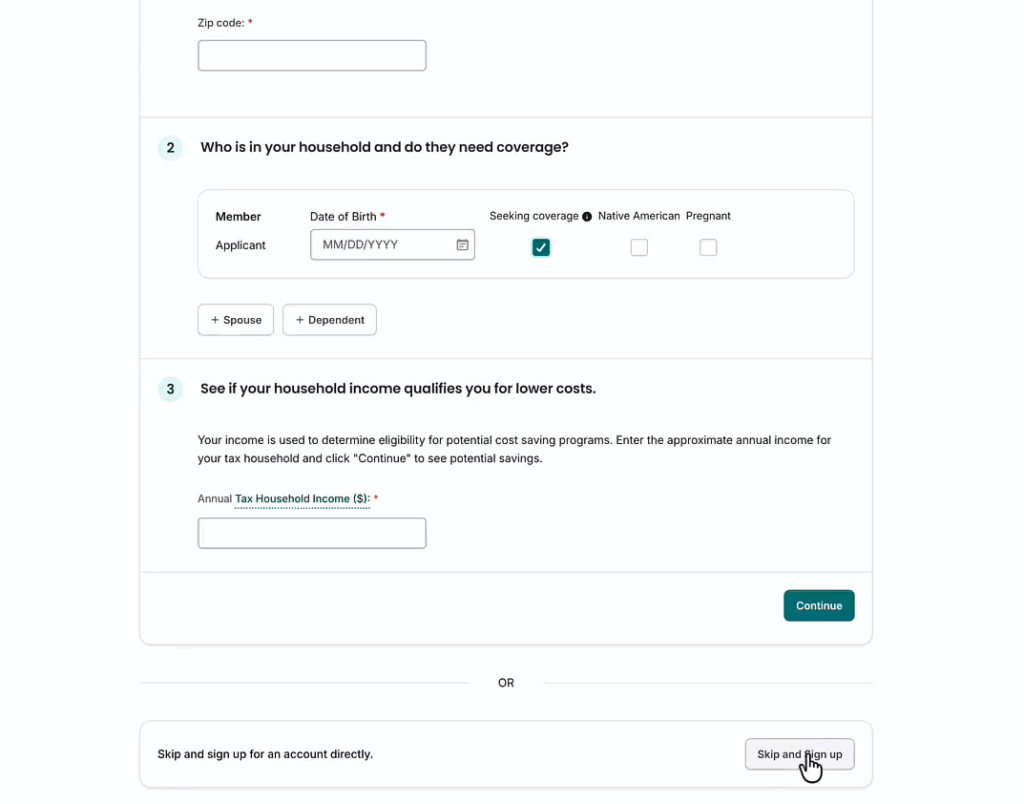1024x804 pixels.
Task: Click the step 3 number badge
Action: click(170, 389)
